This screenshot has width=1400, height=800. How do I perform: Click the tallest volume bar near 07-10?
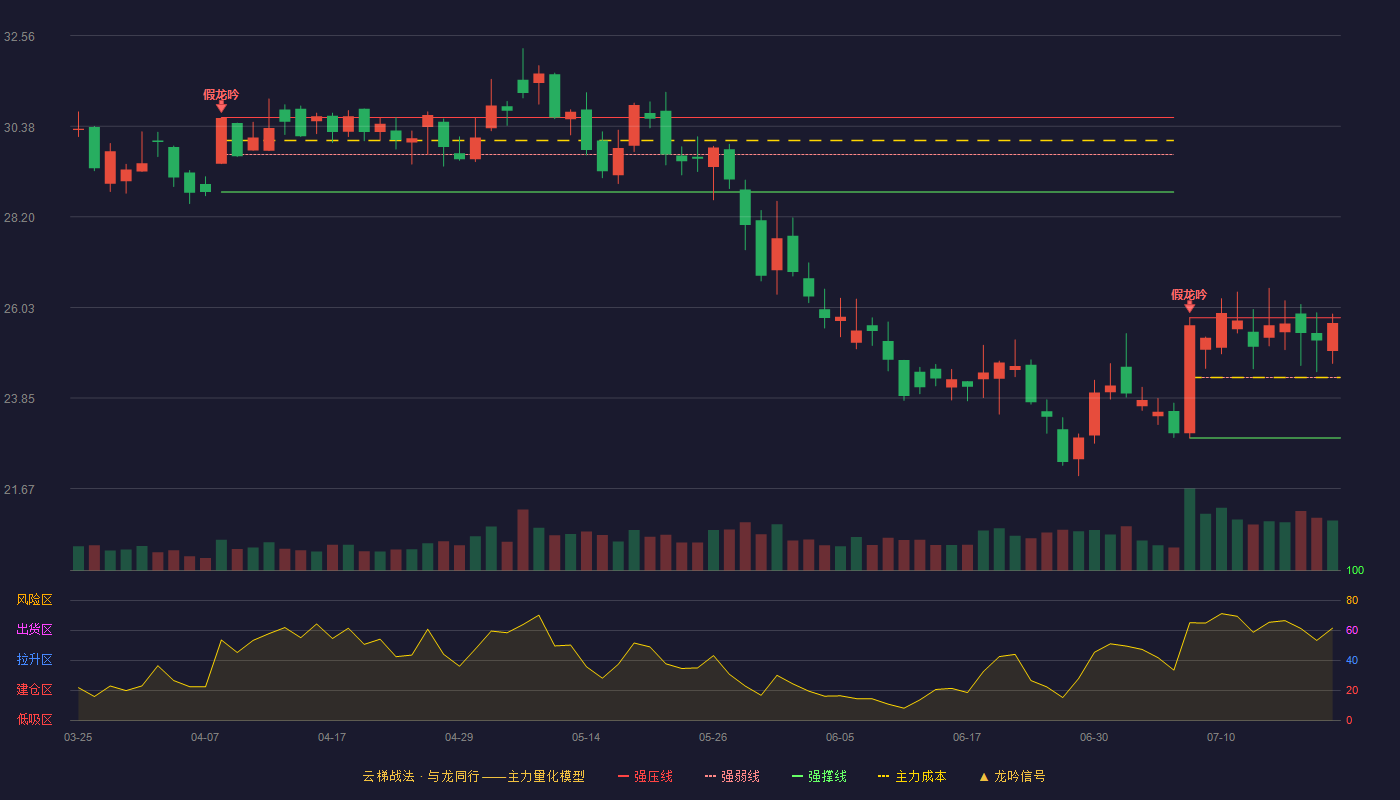pos(1189,529)
